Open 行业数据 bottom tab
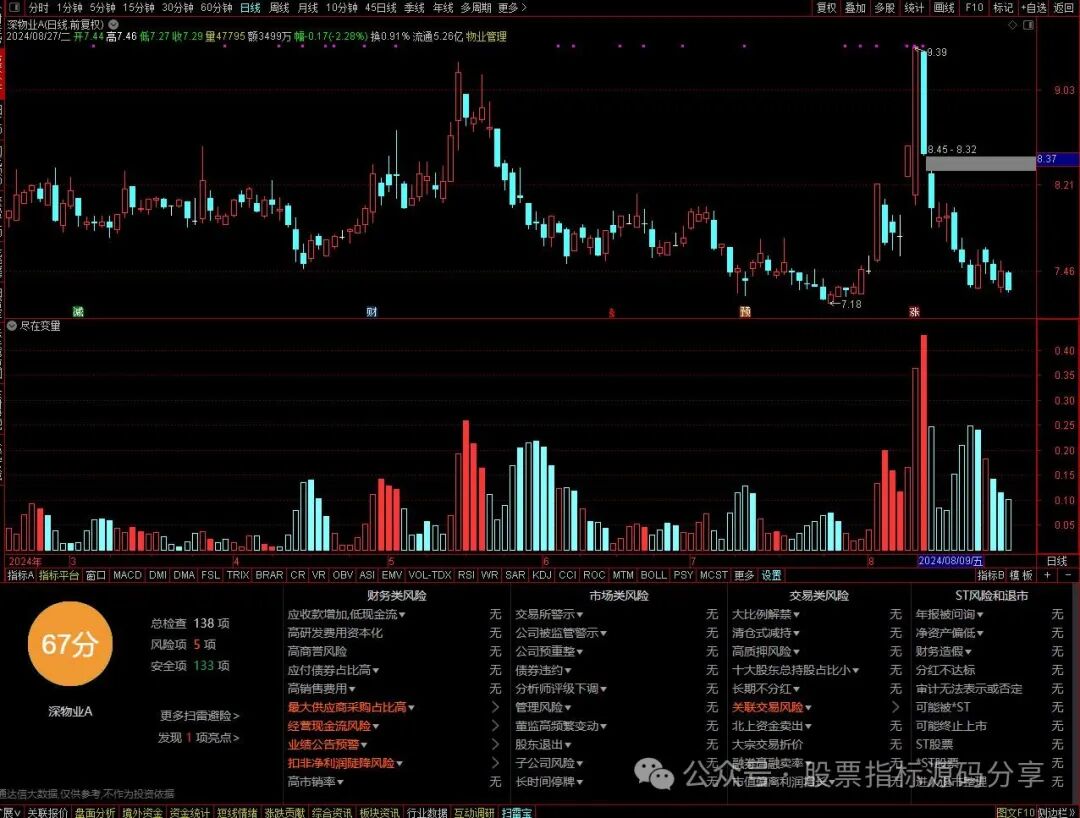Viewport: 1080px width, 818px height. coord(427,812)
